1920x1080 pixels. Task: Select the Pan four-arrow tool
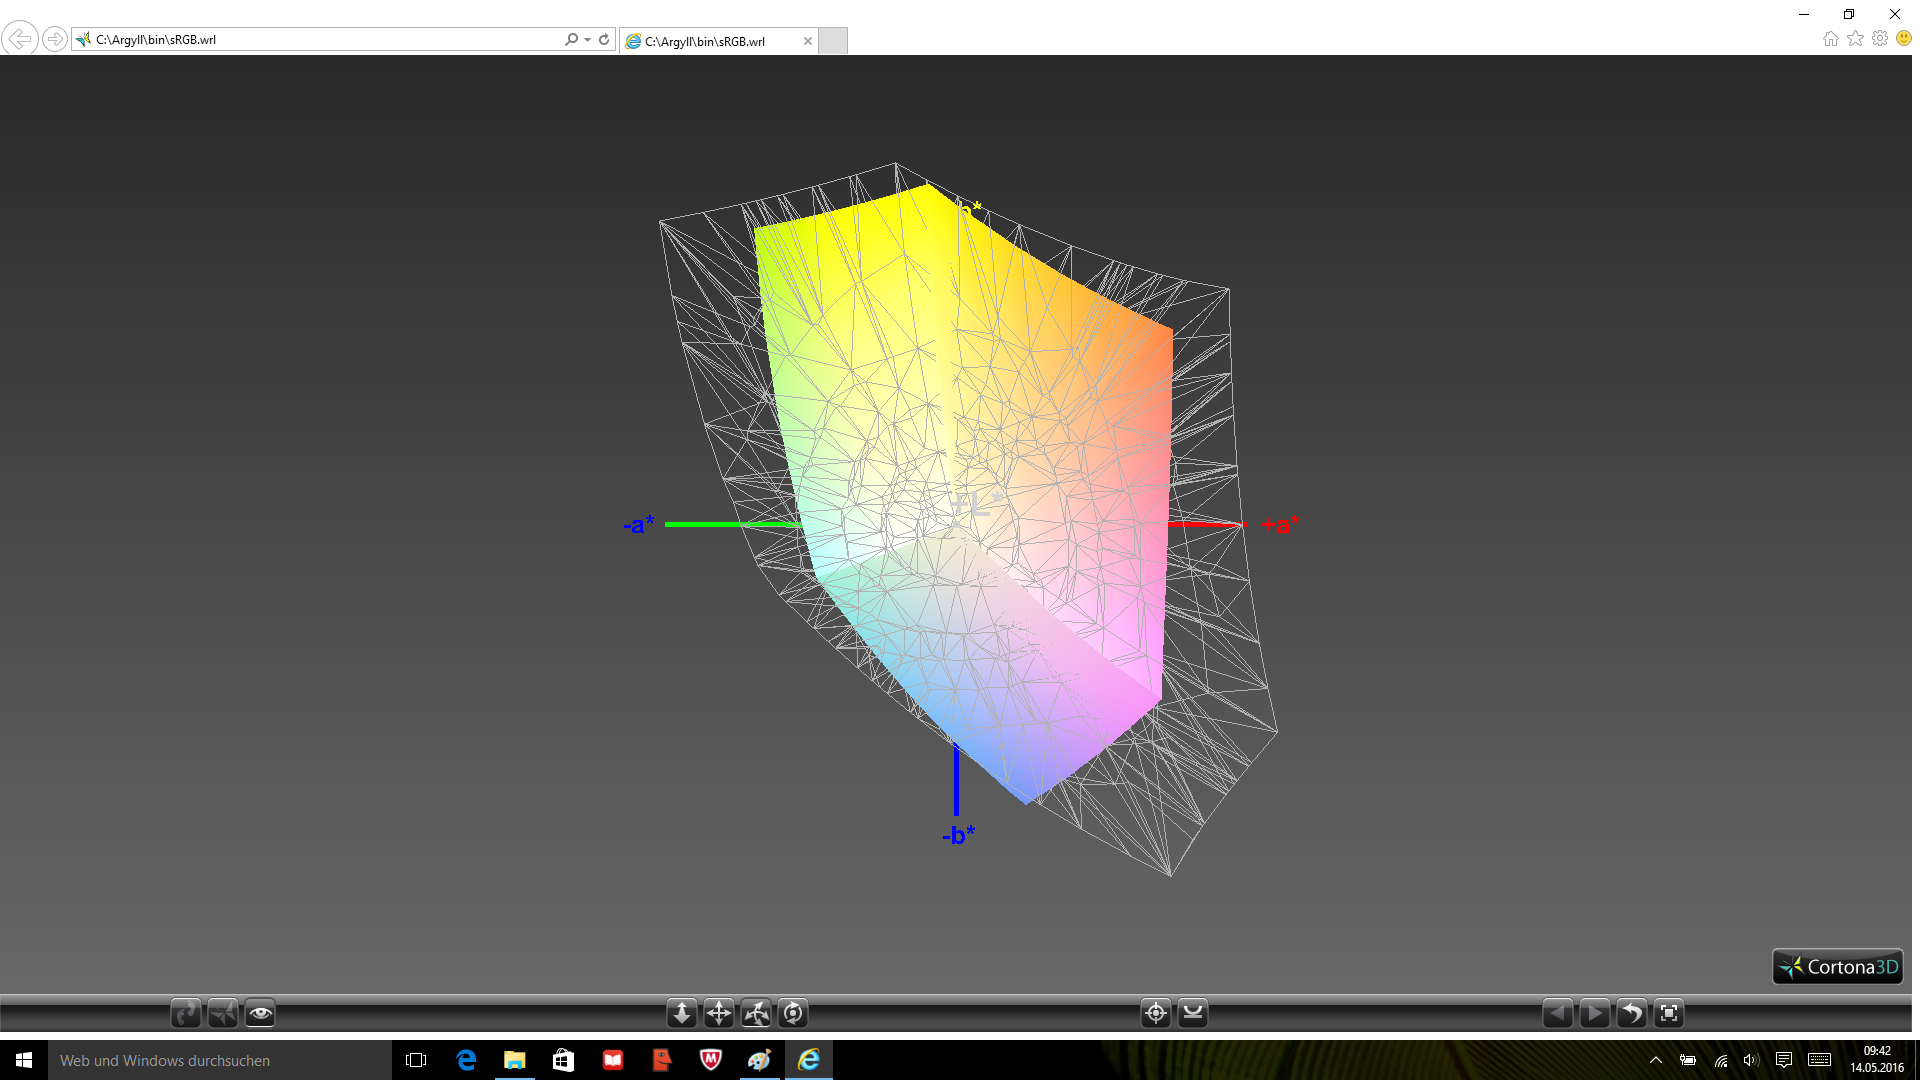pyautogui.click(x=719, y=1013)
